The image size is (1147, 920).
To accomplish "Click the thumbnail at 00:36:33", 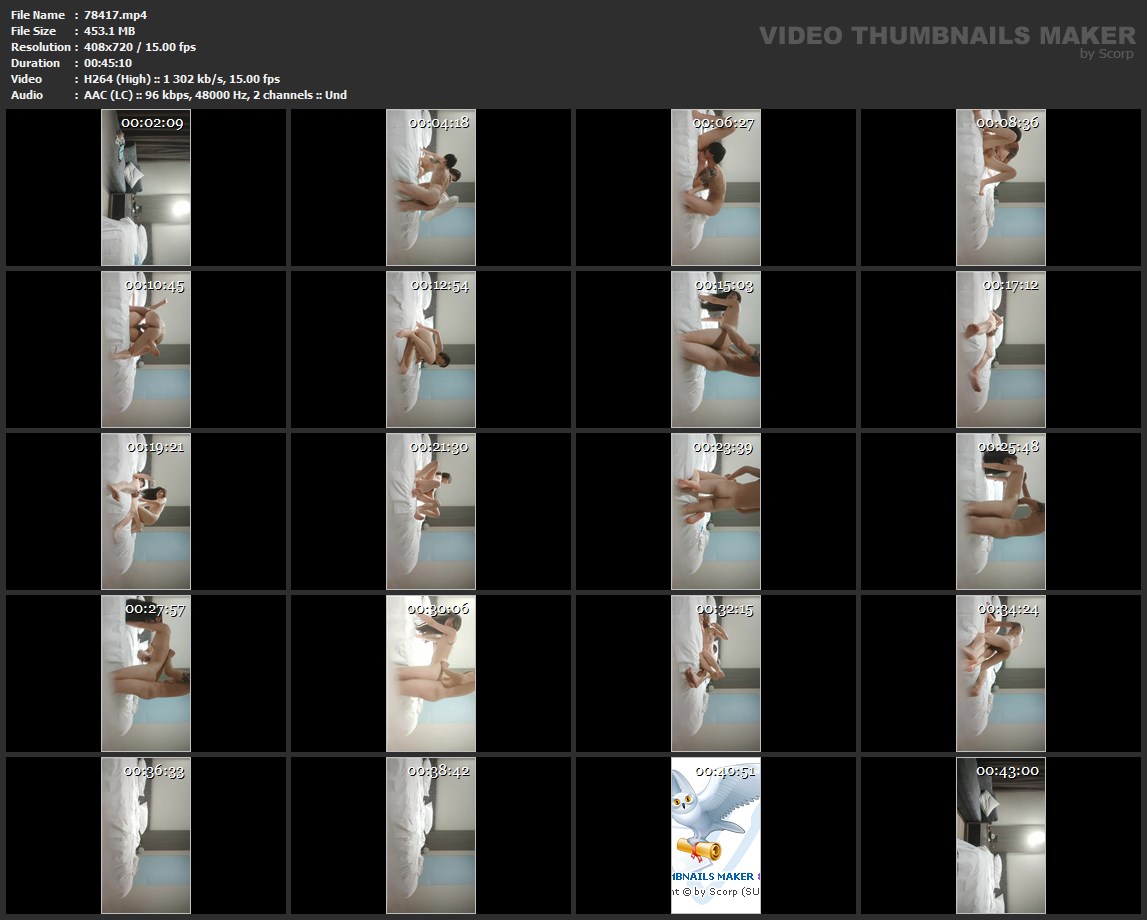I will tap(145, 835).
